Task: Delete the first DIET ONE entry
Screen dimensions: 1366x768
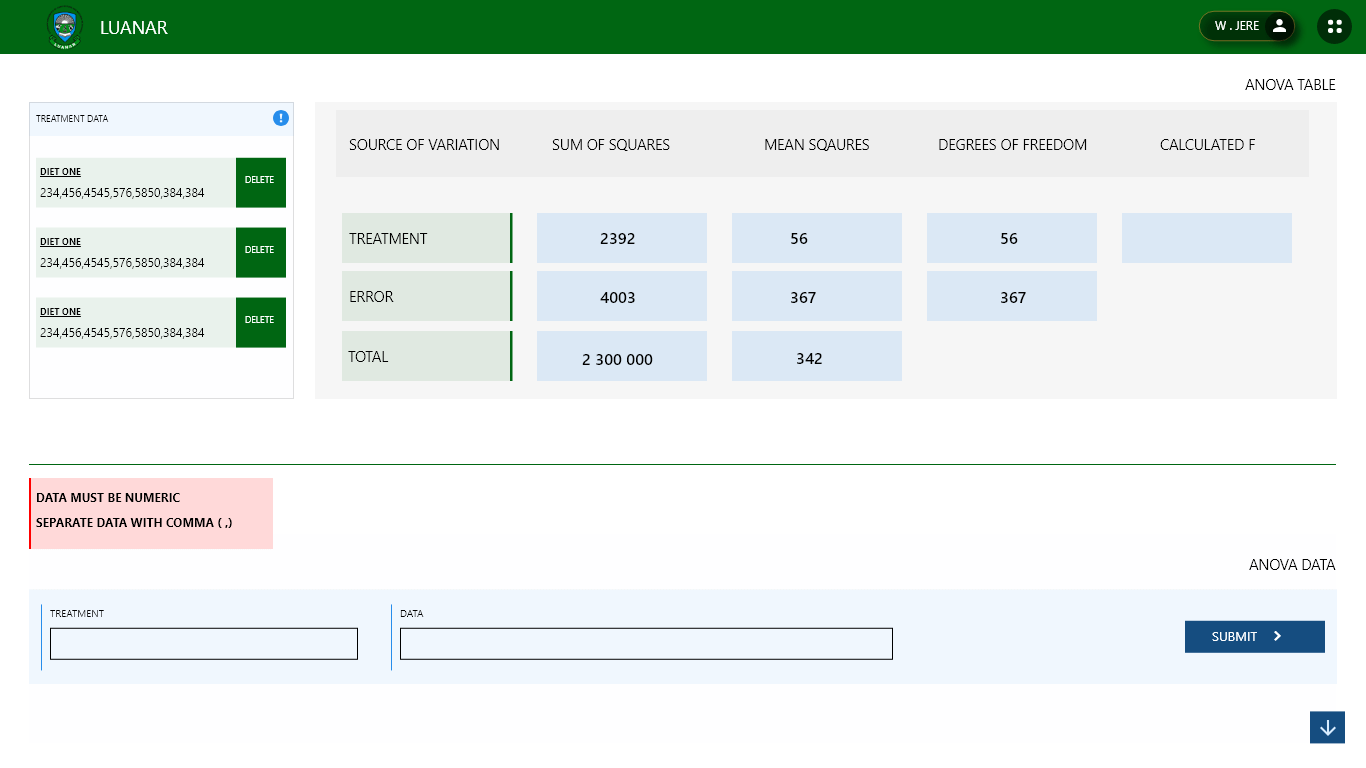Action: point(260,182)
